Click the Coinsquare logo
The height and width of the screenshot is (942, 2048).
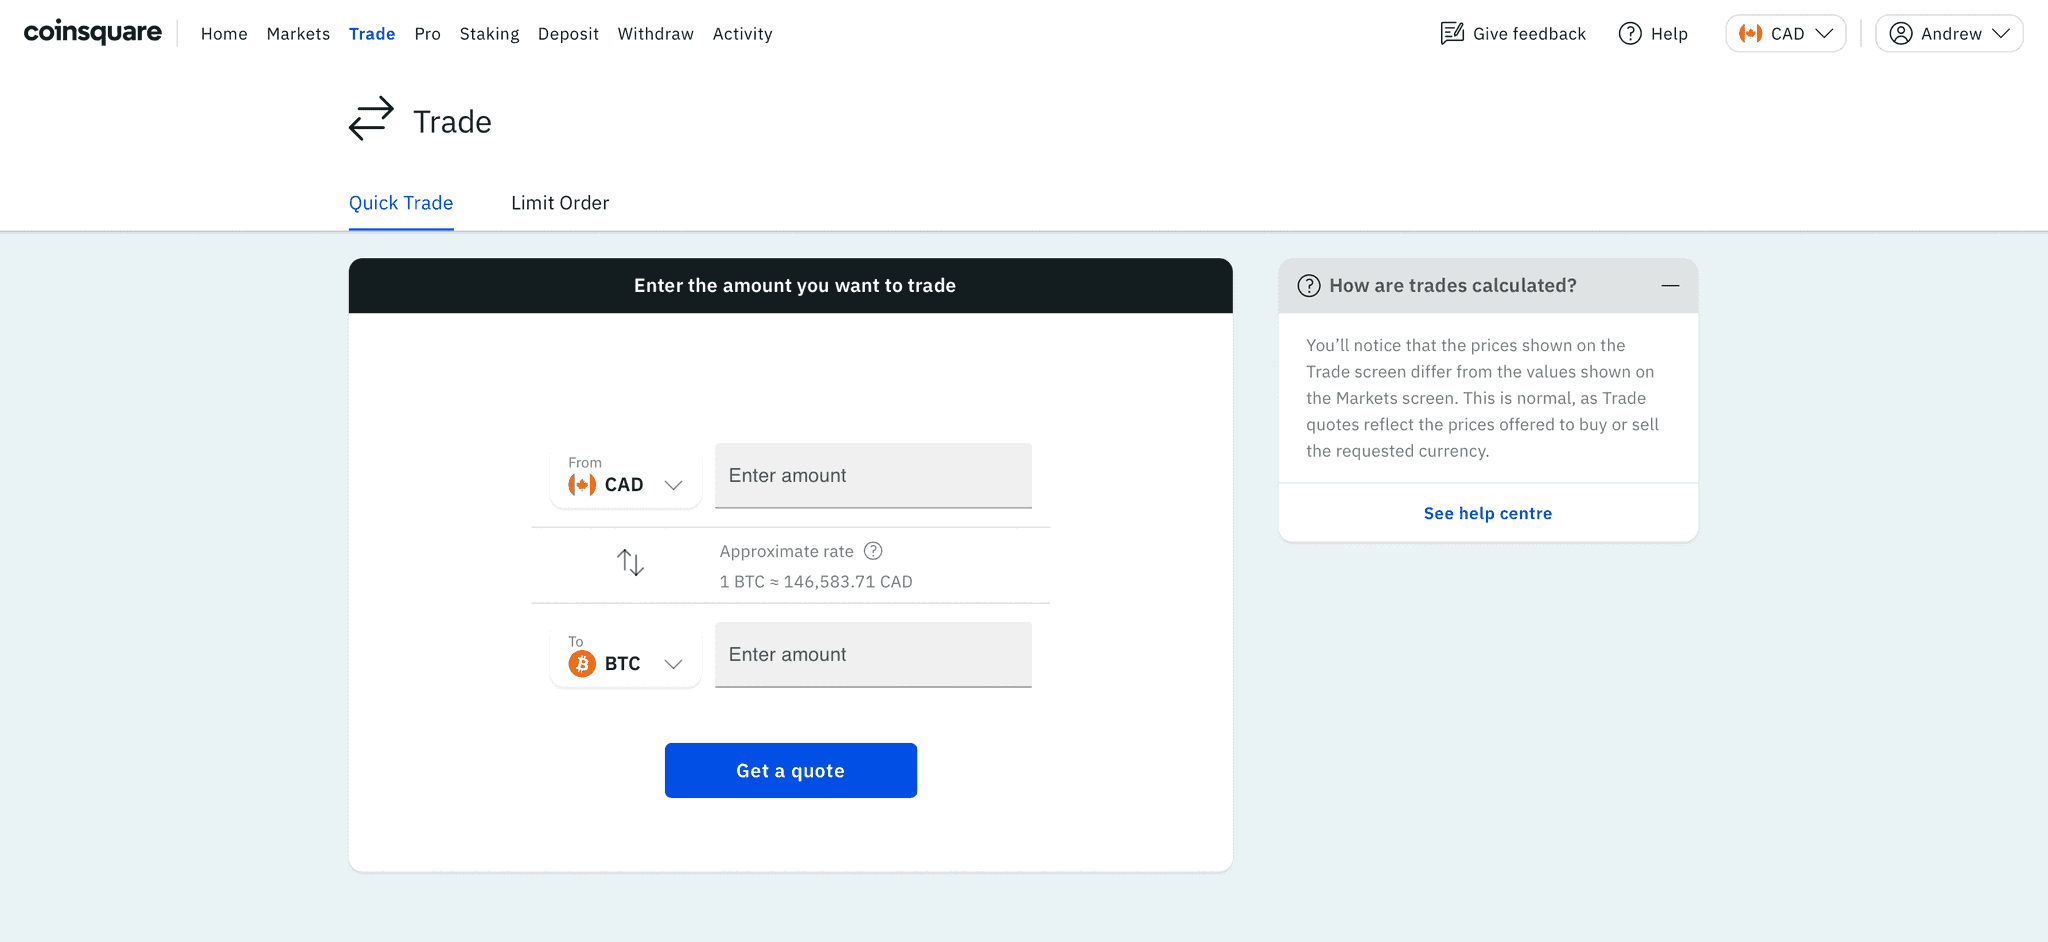(93, 33)
